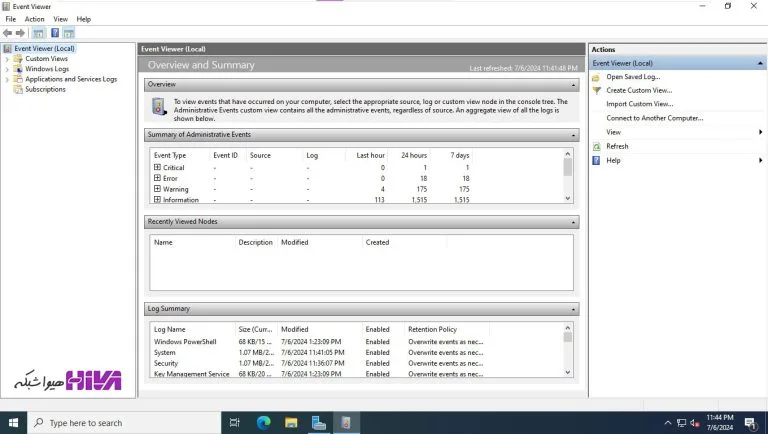768x434 pixels.
Task: Click the Windows Logs folder icon
Action: (18, 69)
